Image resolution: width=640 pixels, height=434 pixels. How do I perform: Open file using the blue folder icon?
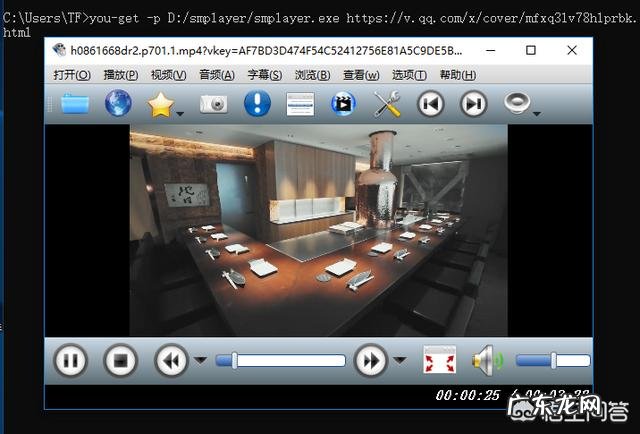75,104
